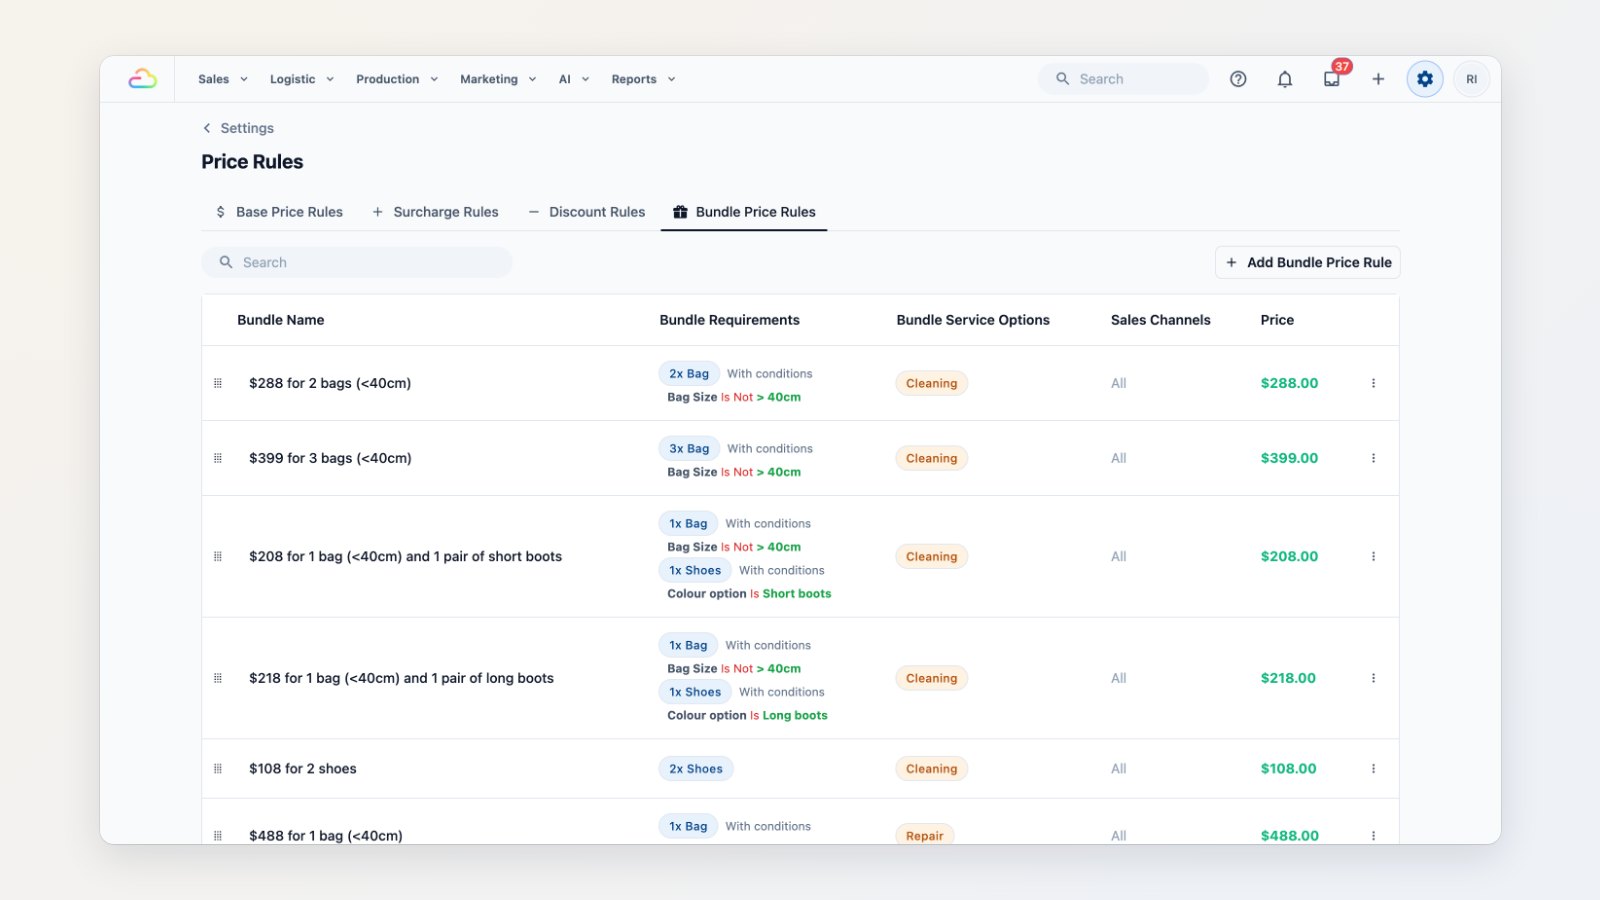This screenshot has width=1600, height=900.
Task: Click 3x Bag requirement tag
Action: click(x=689, y=449)
